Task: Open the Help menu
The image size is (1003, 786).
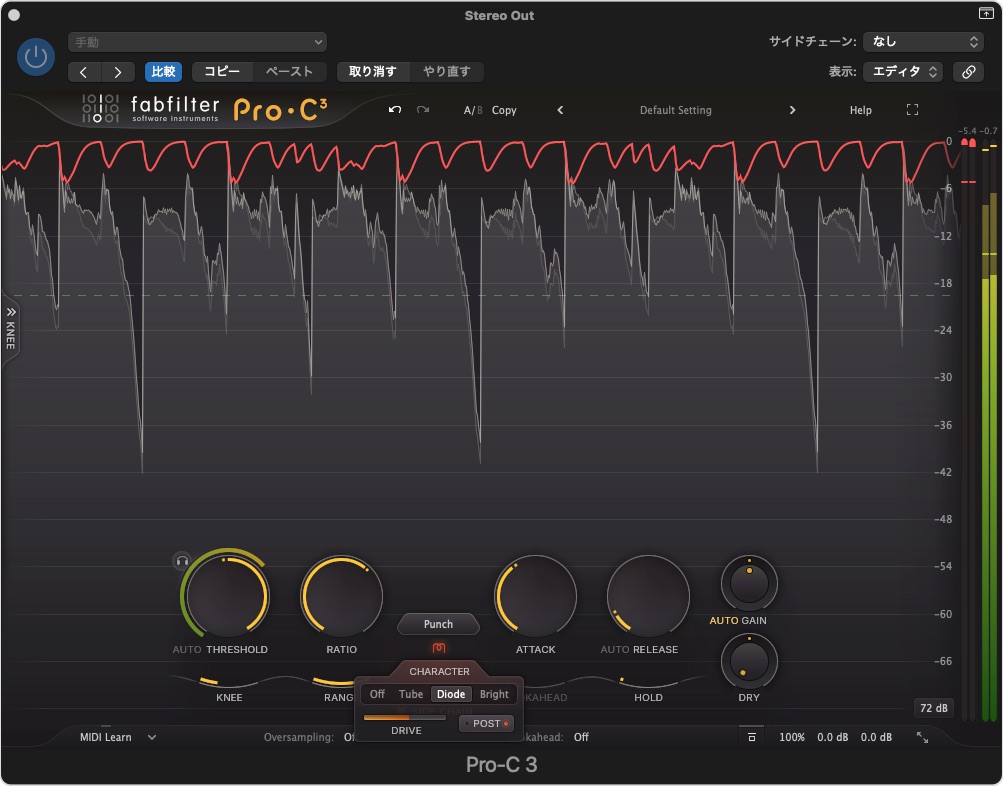Action: [x=860, y=110]
